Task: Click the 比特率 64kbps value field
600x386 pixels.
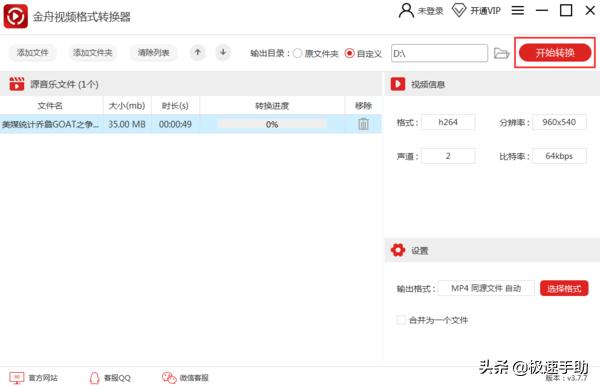Action: click(x=559, y=156)
